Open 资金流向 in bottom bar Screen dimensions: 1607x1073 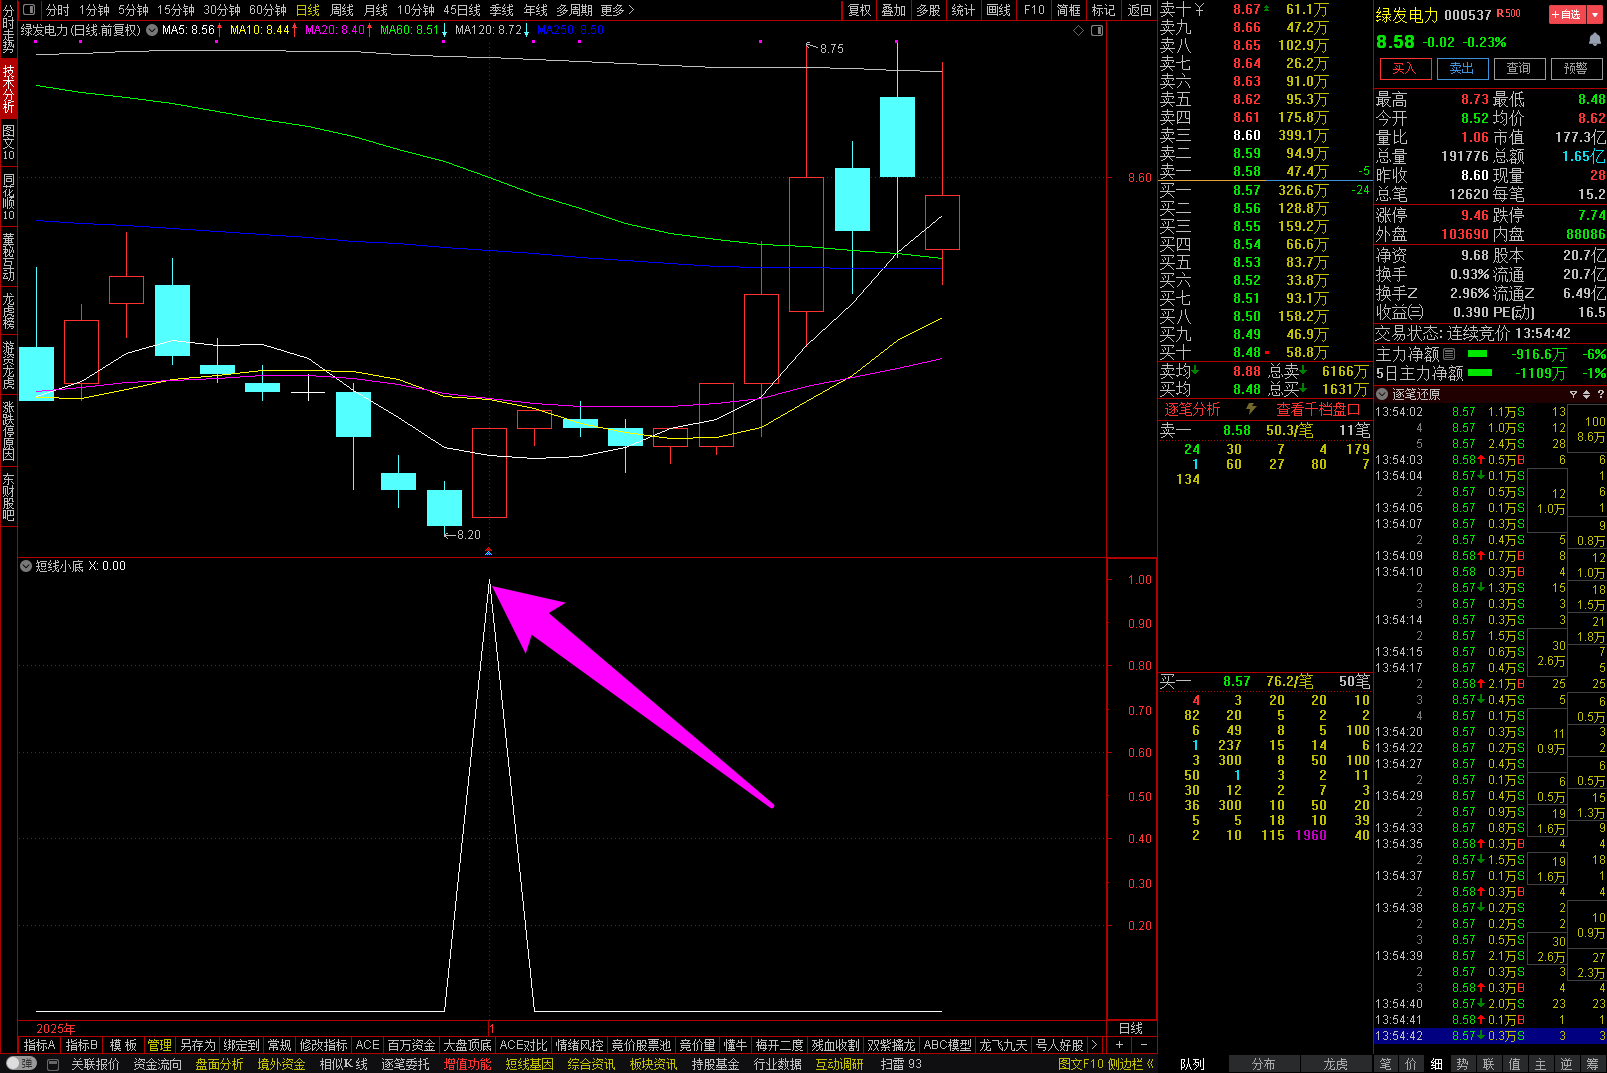pyautogui.click(x=158, y=1064)
